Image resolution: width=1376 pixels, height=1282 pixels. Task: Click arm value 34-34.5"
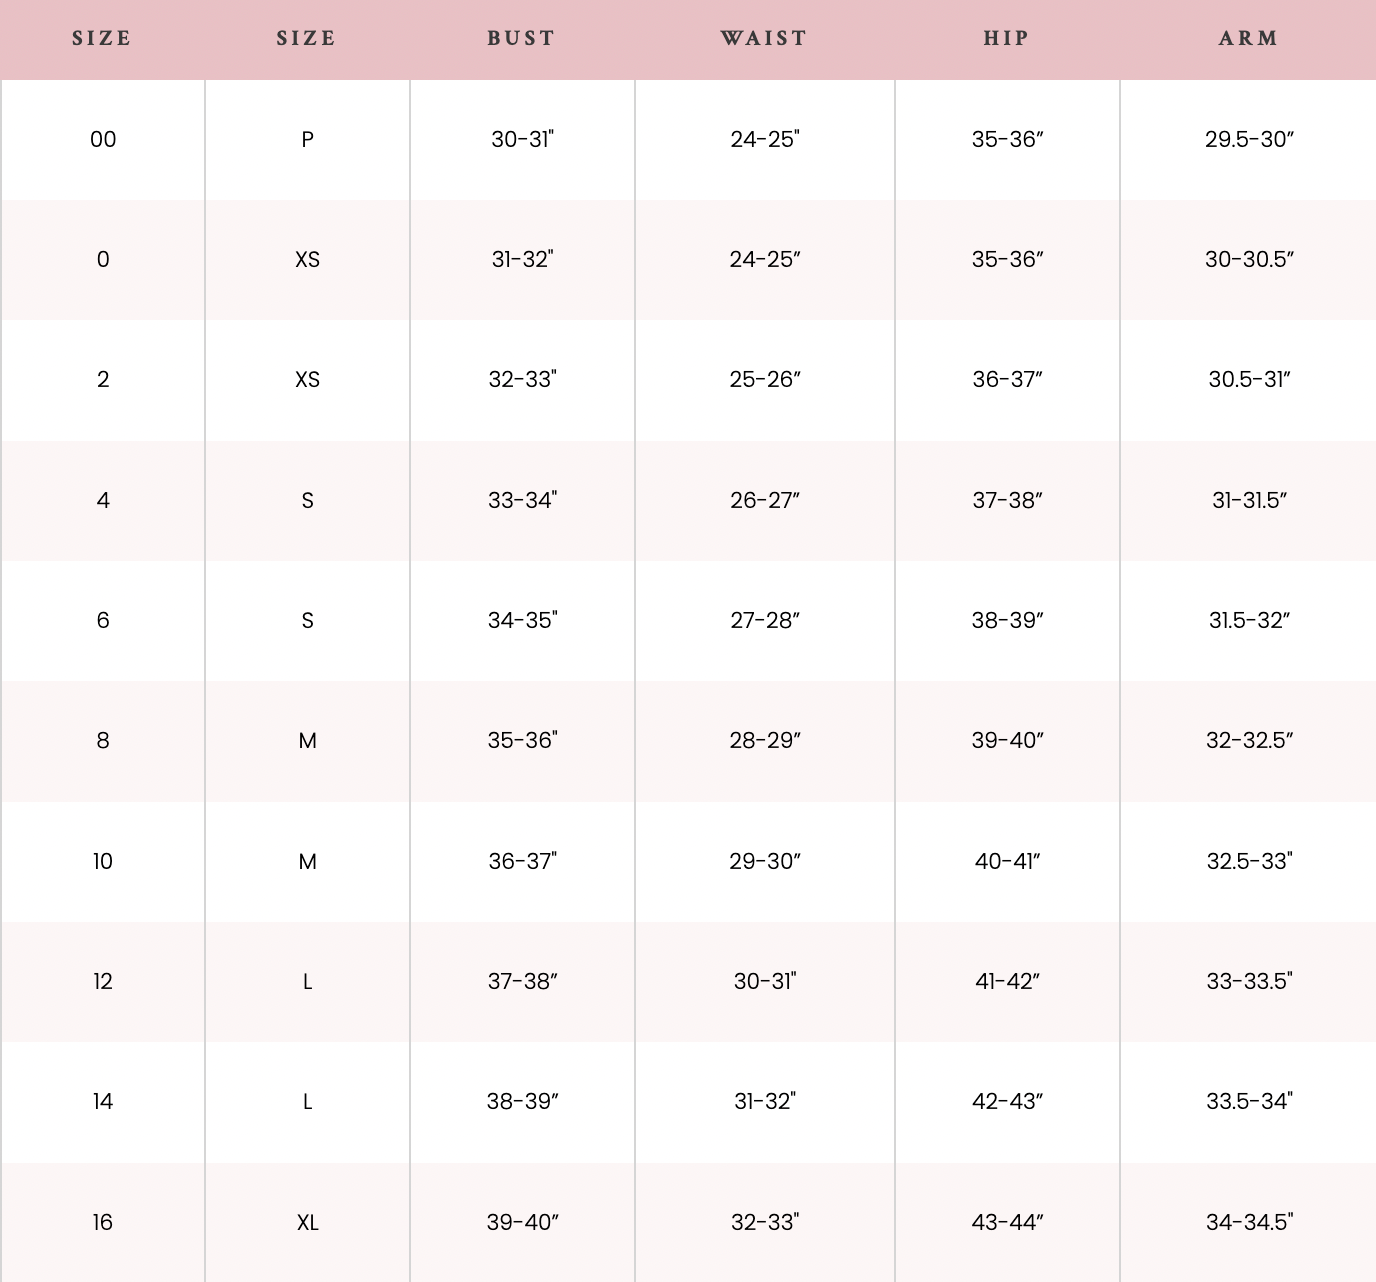point(1249,1222)
